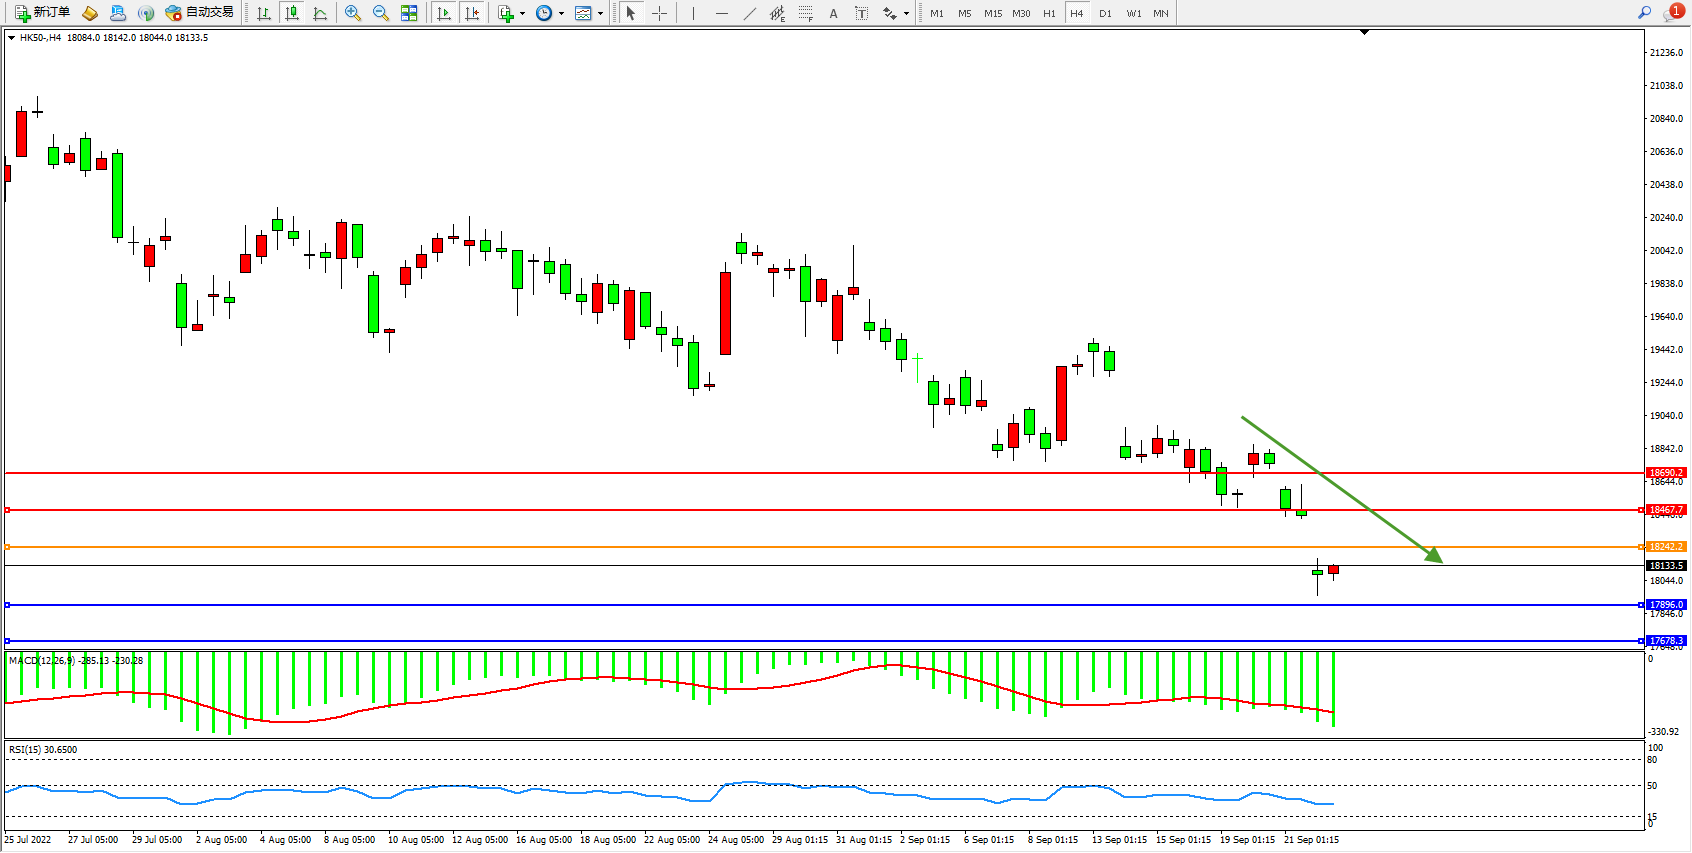Select the Fibonacci retracement tool

[805, 13]
